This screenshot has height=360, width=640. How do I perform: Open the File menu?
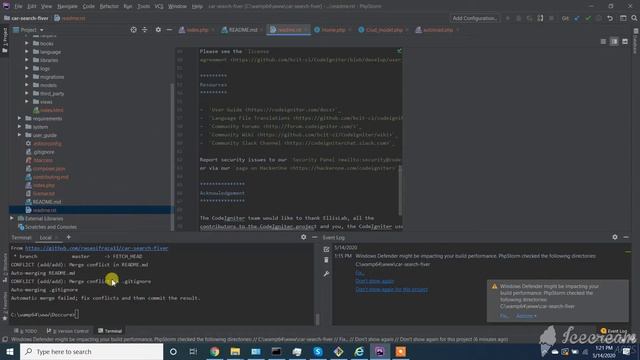[x=18, y=7]
